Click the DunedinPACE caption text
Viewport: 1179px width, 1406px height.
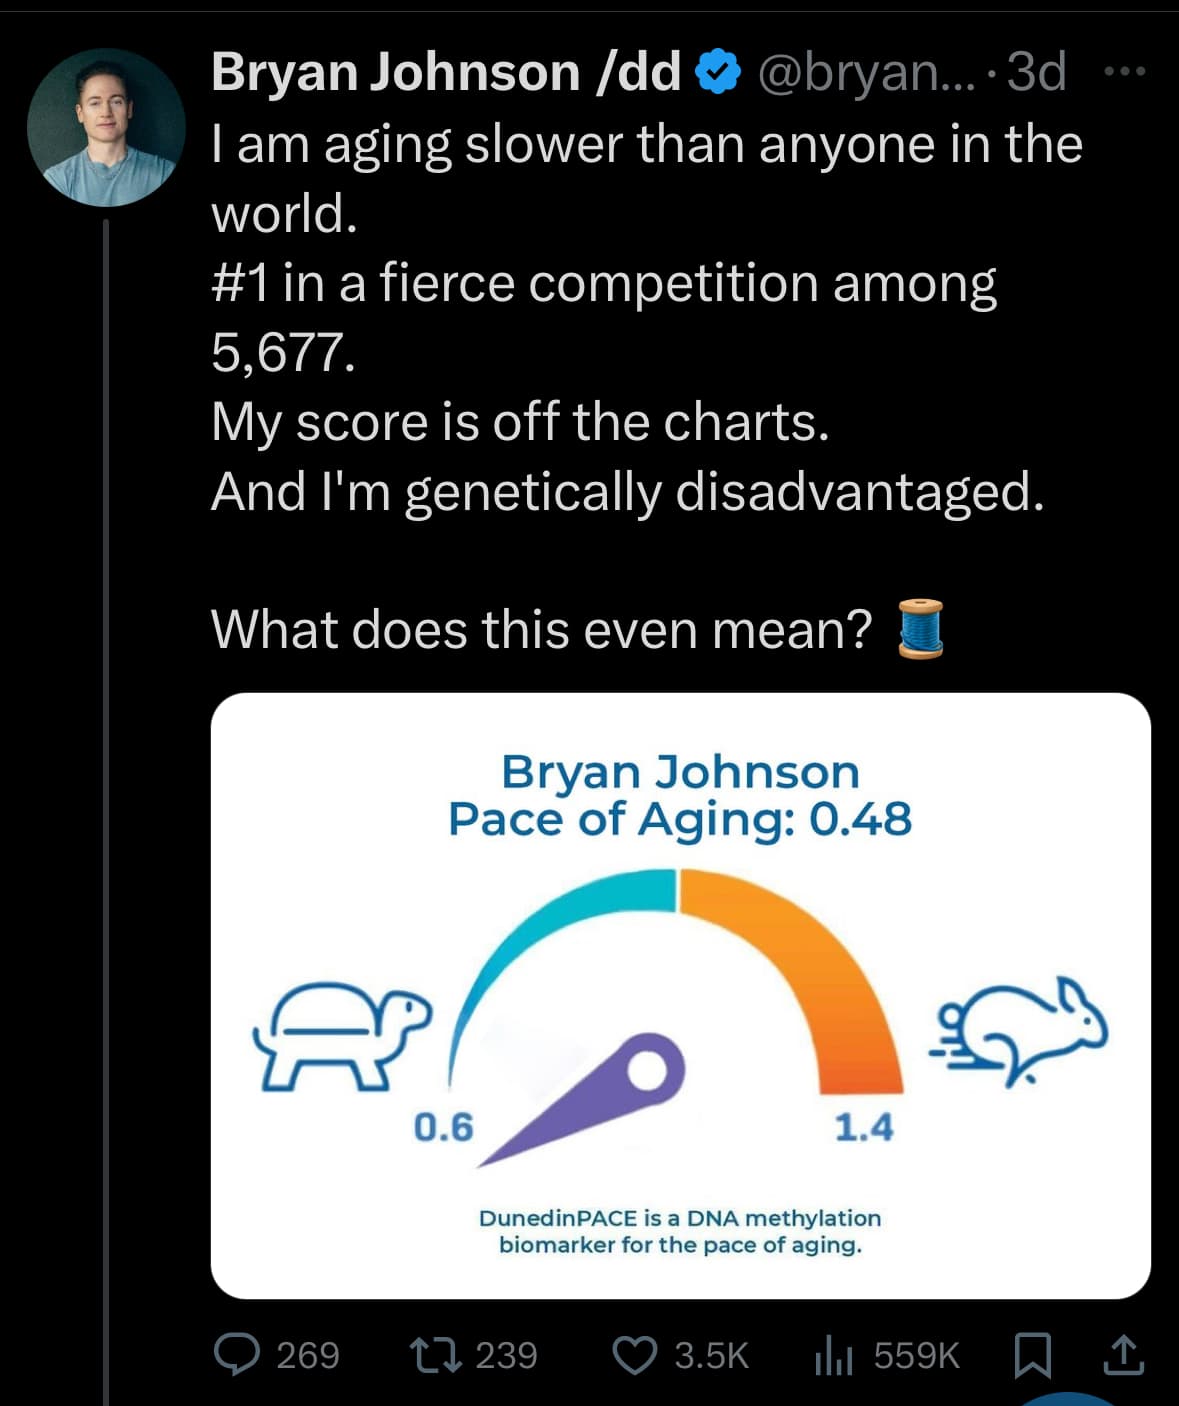(680, 1231)
